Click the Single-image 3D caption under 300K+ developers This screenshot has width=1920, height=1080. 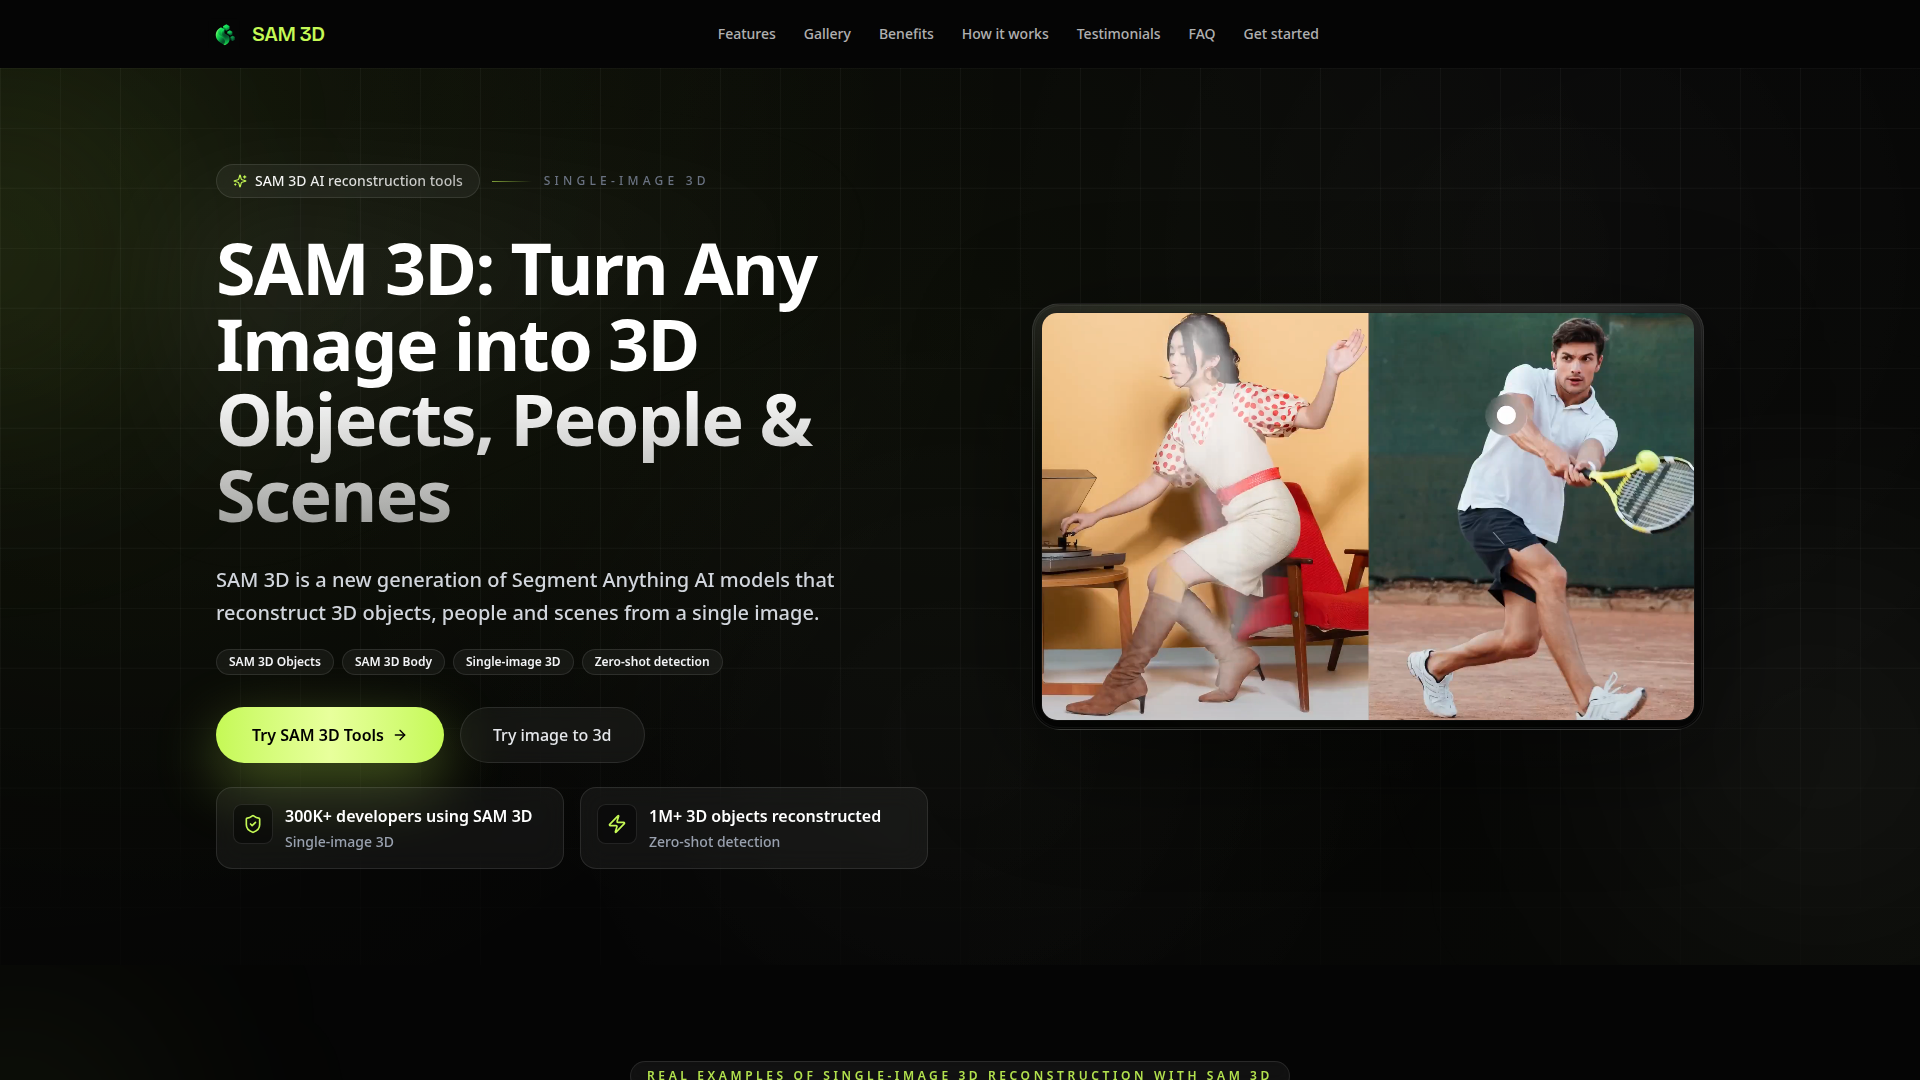pos(339,842)
